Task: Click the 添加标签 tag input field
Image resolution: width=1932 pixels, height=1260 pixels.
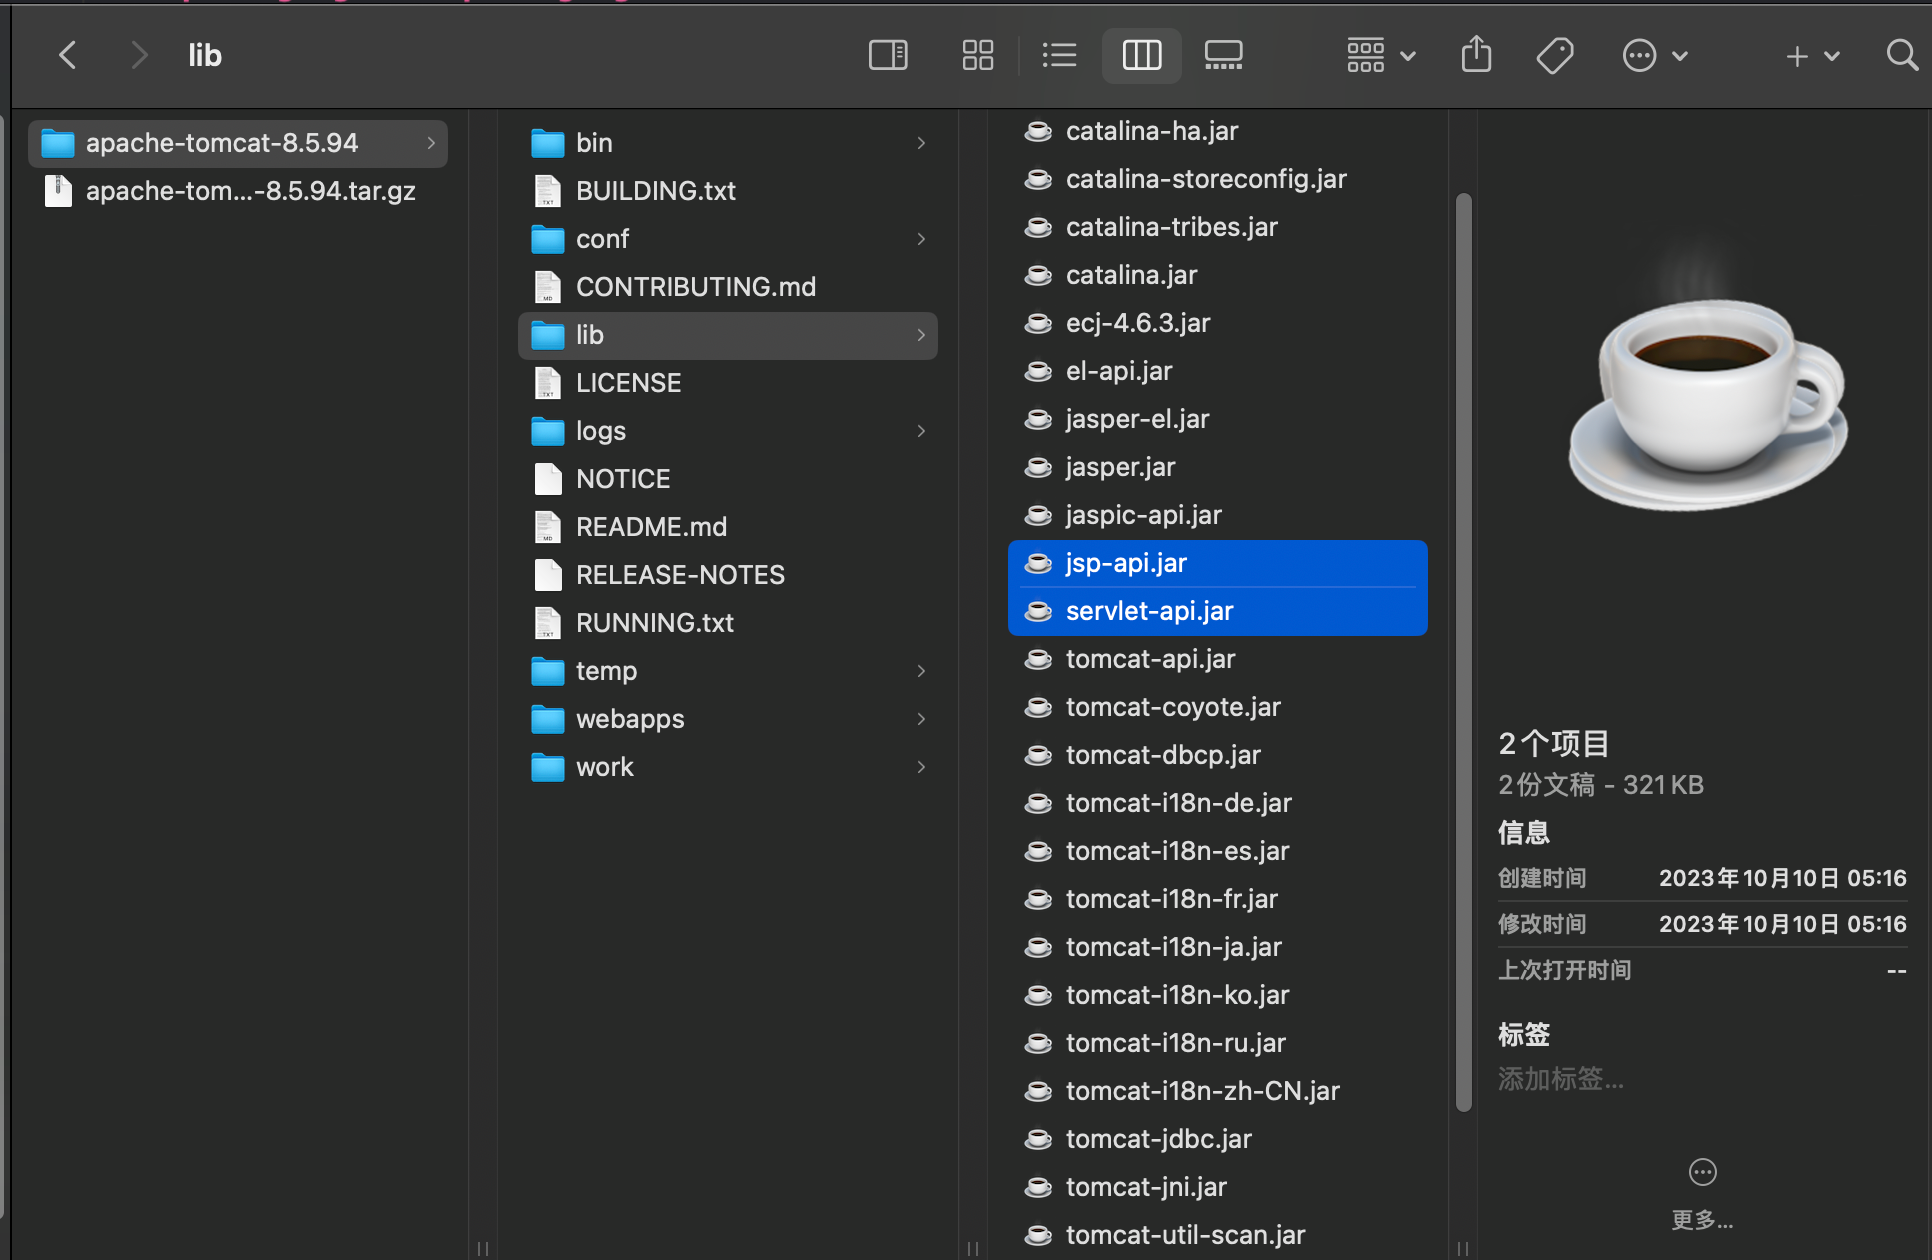Action: coord(1561,1079)
